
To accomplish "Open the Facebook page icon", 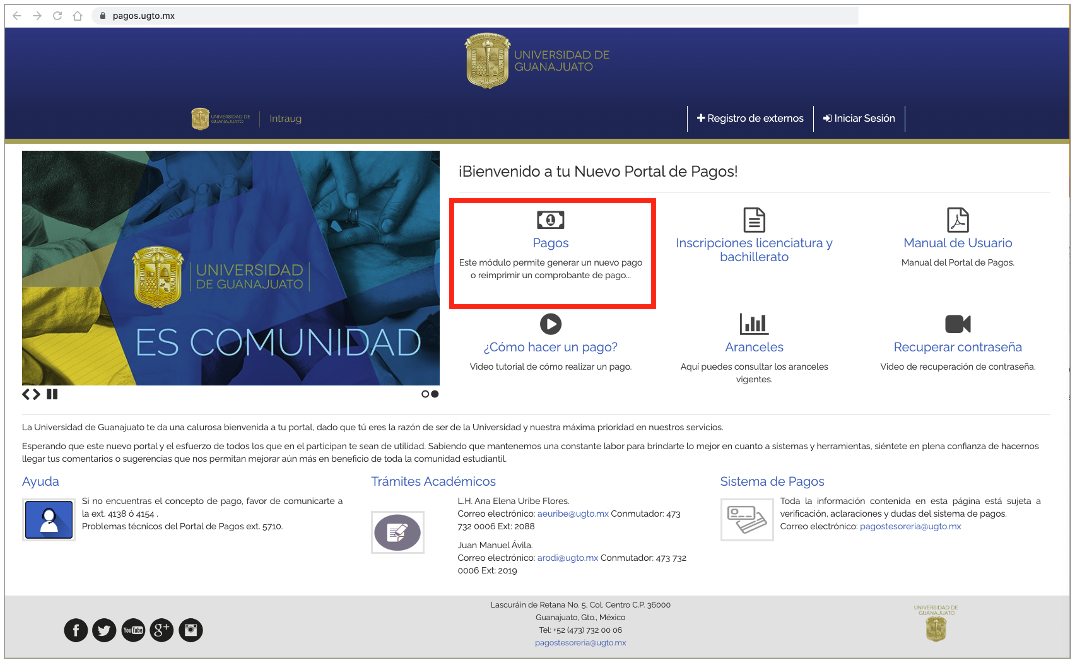I will coord(76,630).
